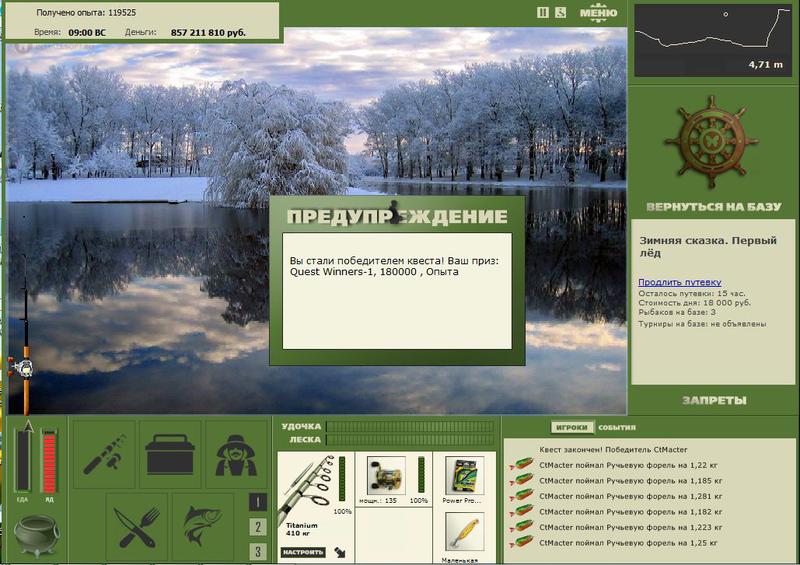Click the ship wheel return icon

click(711, 141)
